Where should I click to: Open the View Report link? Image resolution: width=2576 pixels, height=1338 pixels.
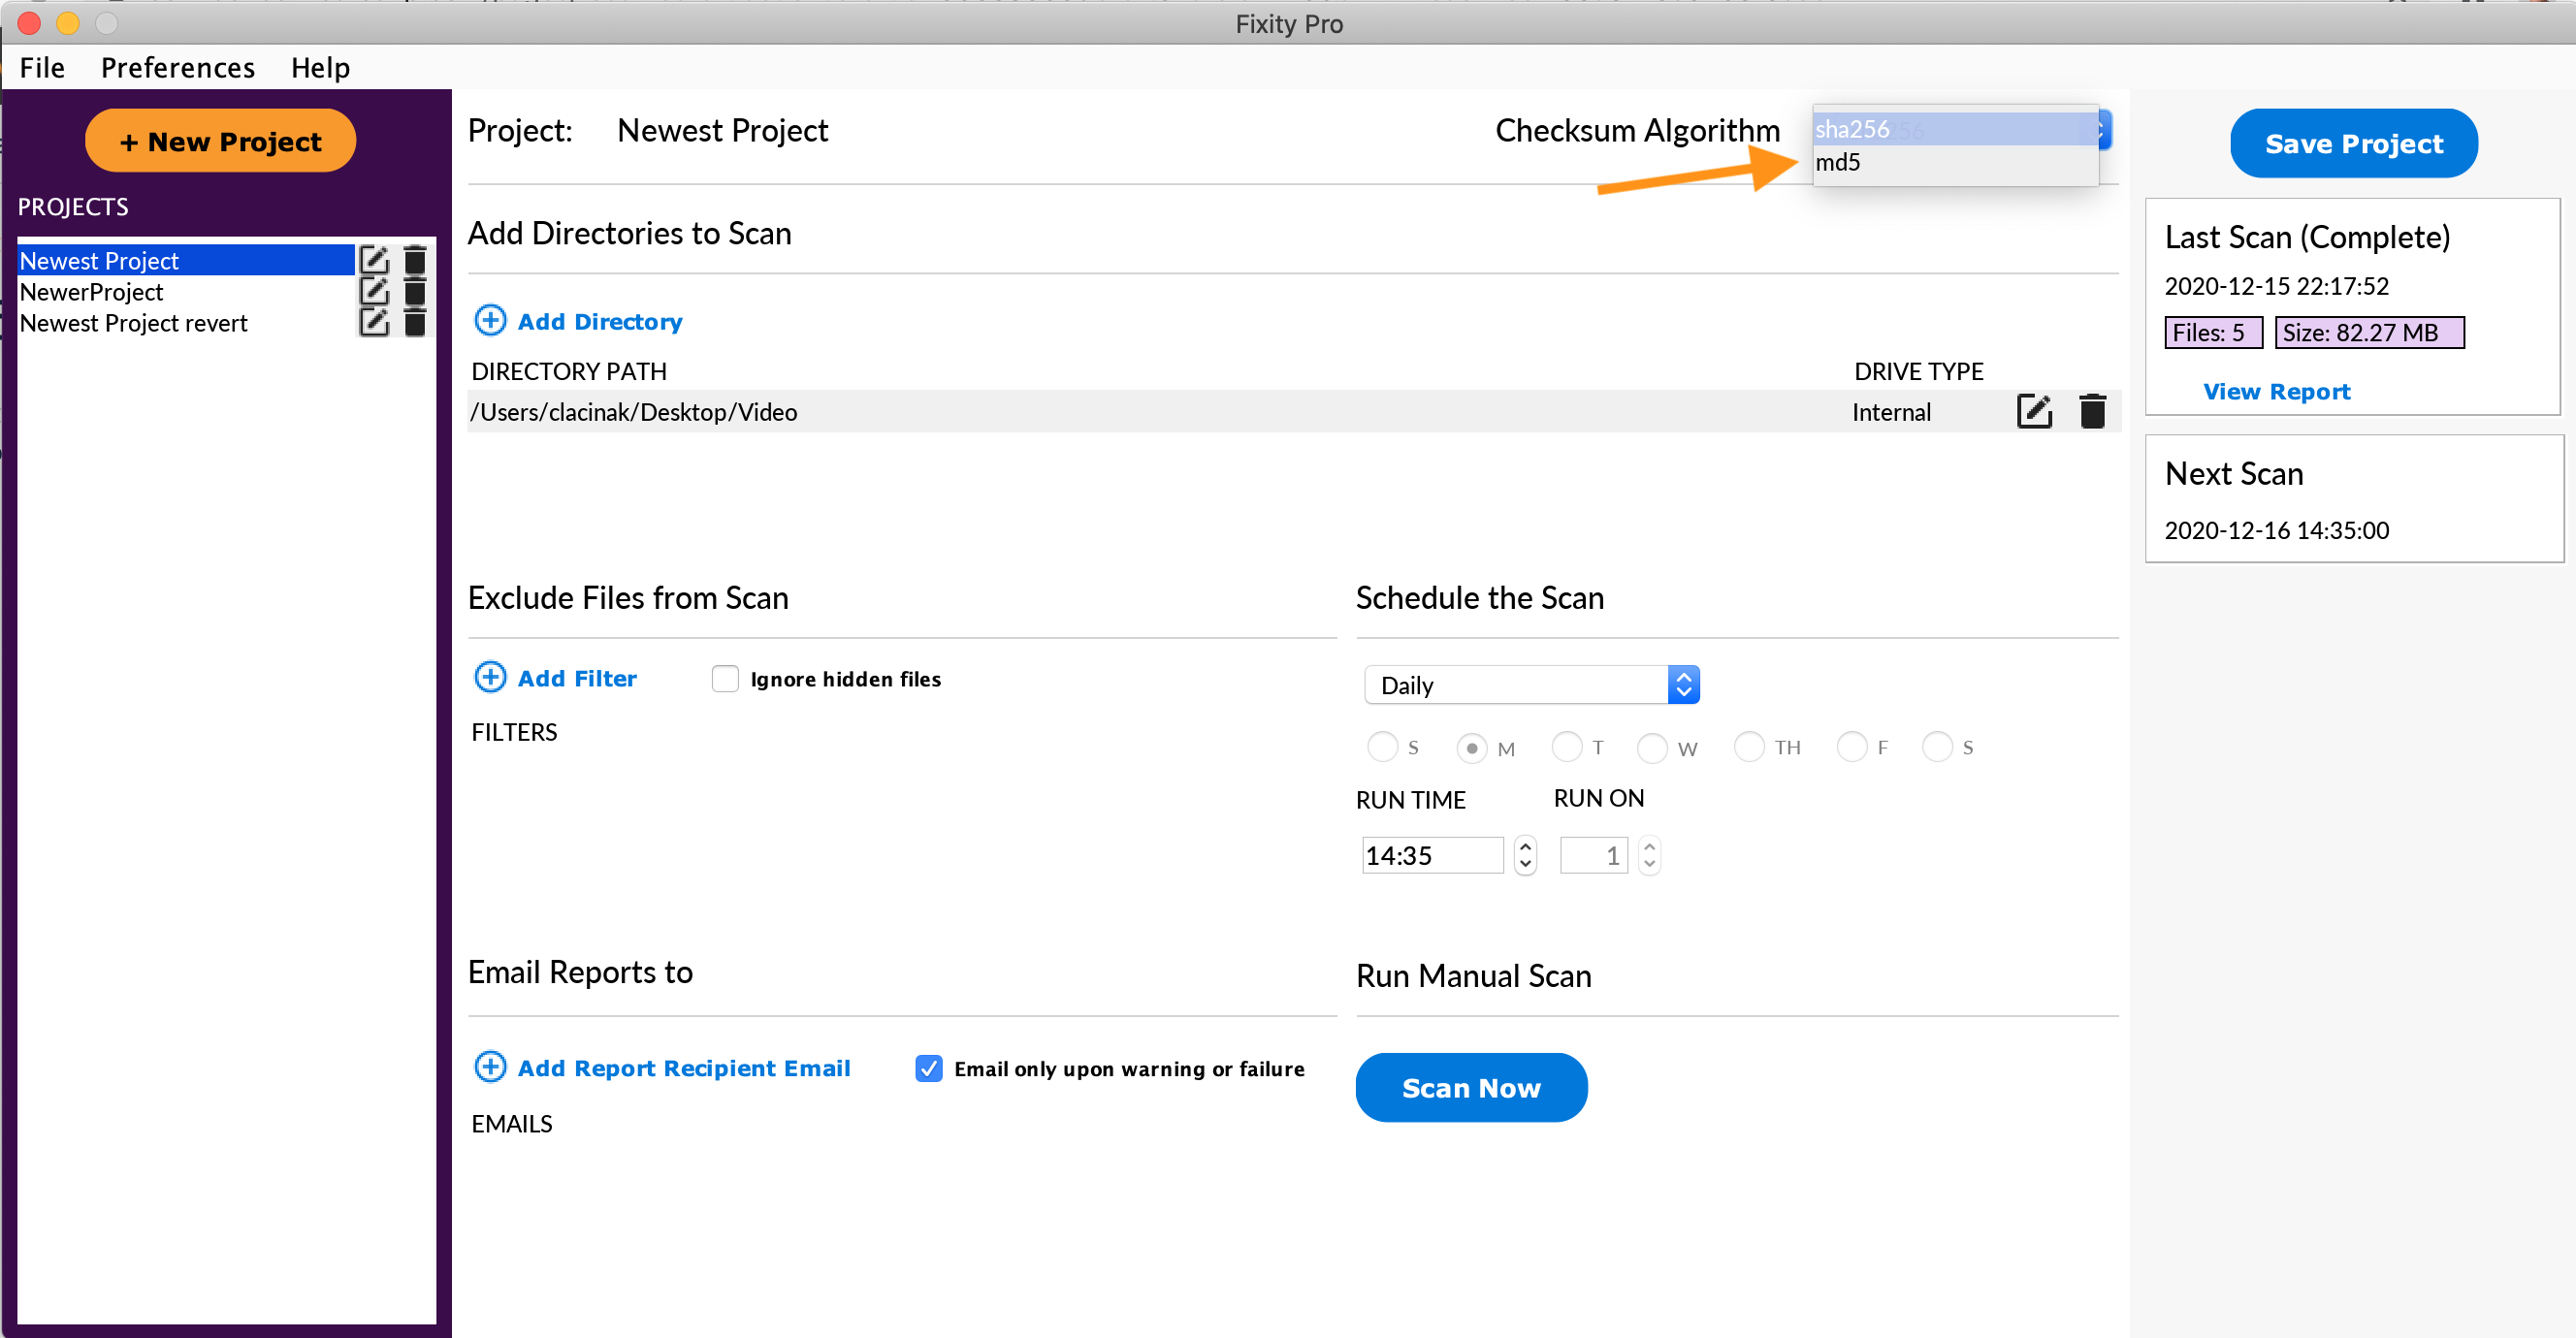coord(2277,392)
